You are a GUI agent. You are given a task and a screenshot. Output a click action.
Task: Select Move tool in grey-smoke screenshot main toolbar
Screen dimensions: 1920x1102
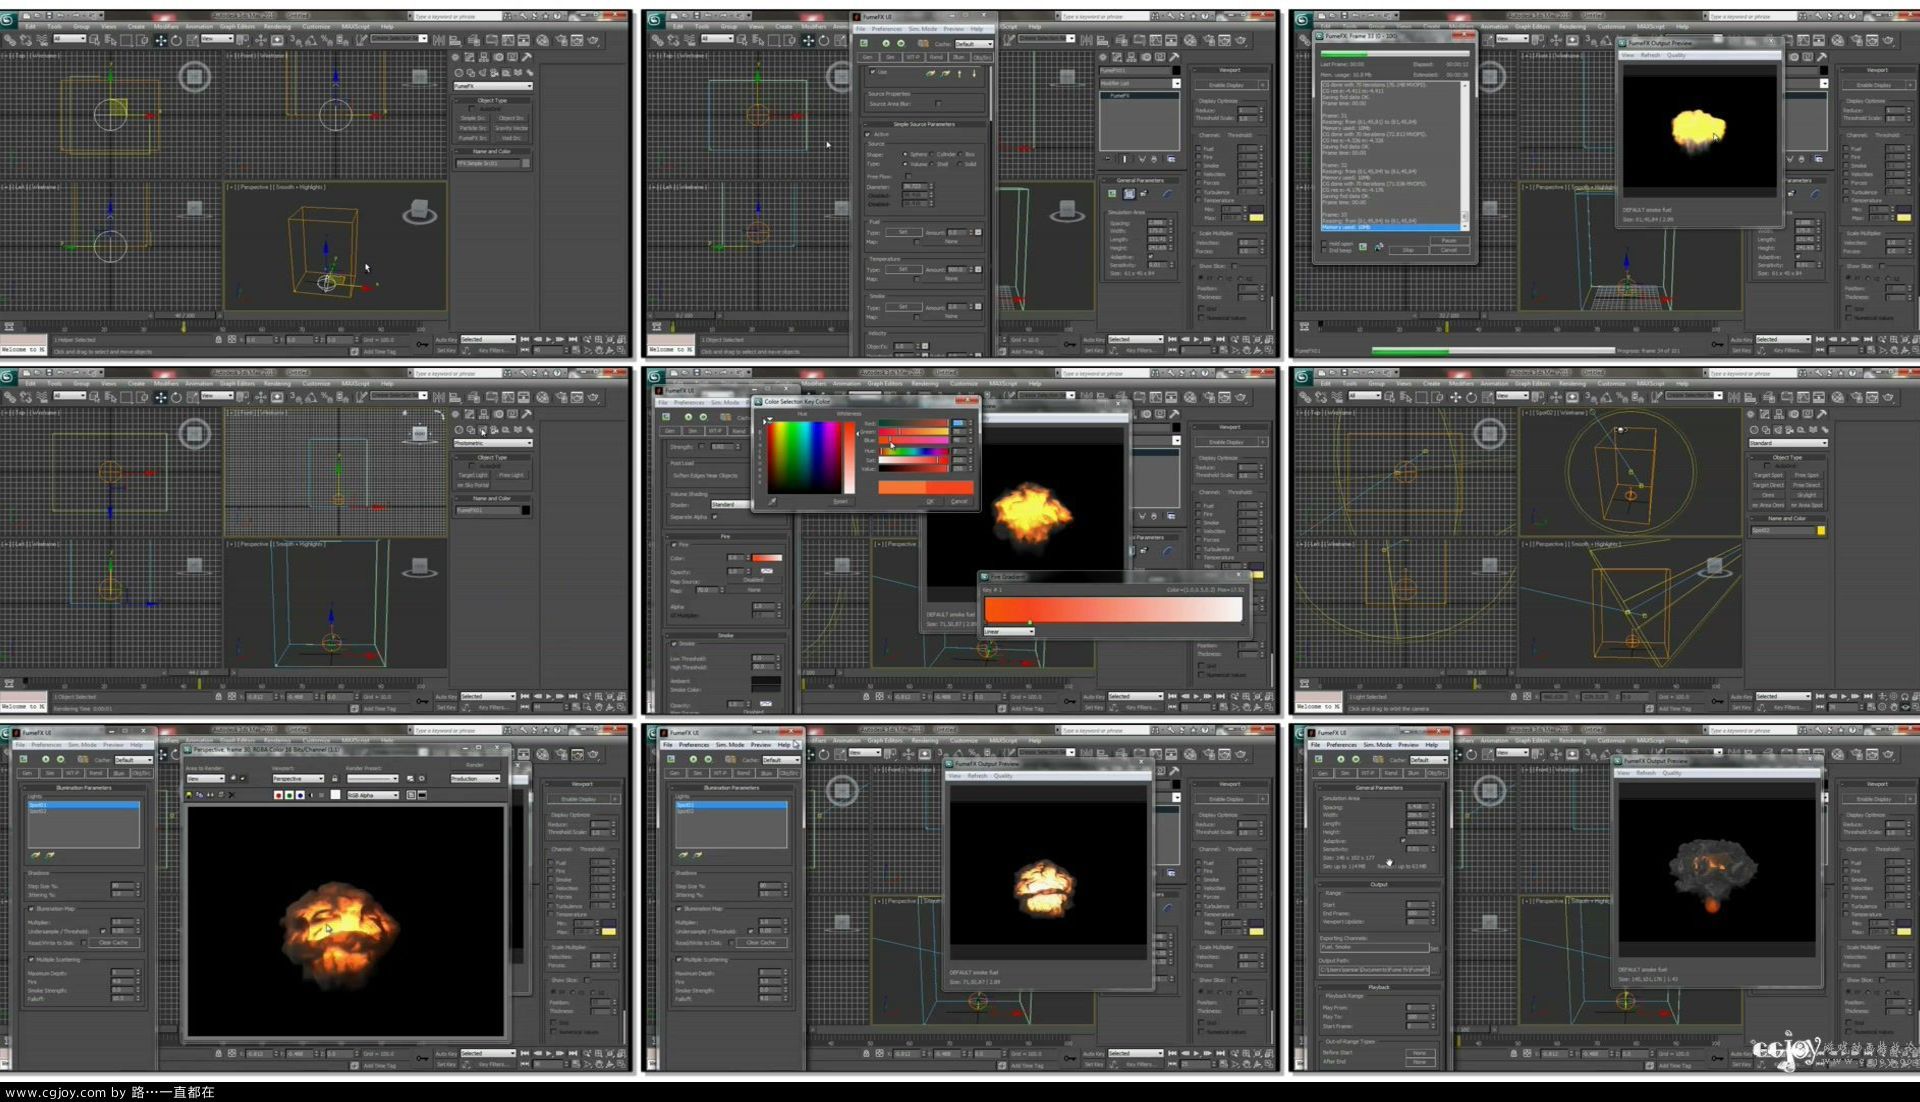point(1456,754)
